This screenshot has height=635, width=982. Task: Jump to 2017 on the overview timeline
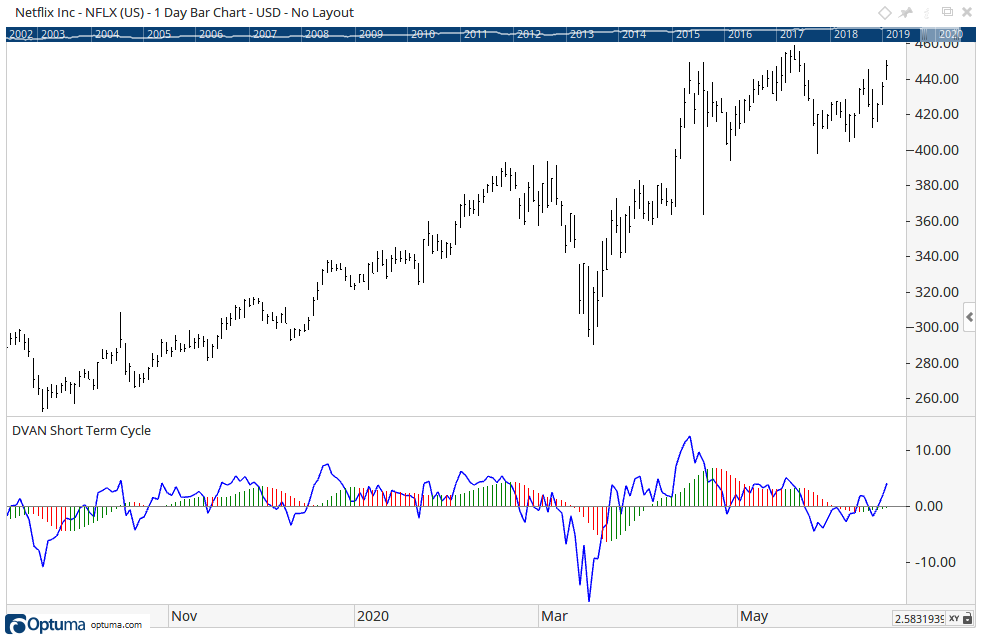pyautogui.click(x=792, y=34)
